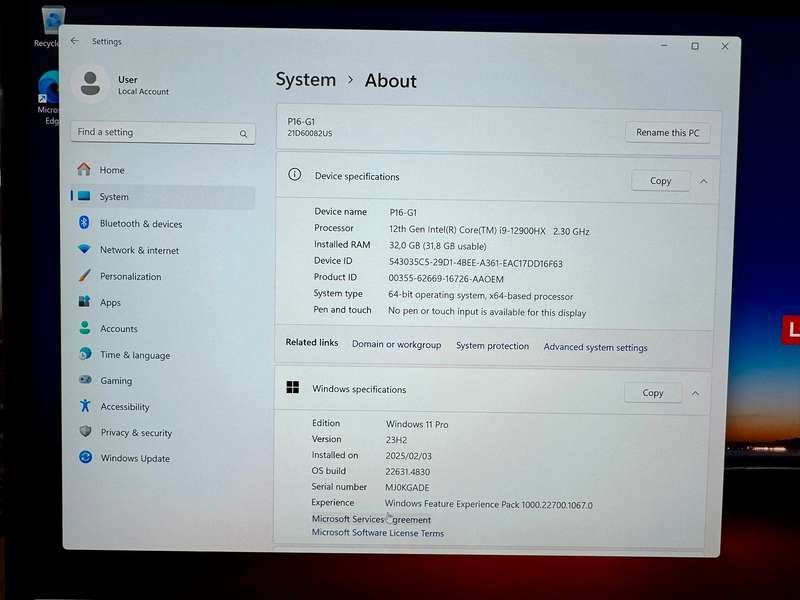Open Time & language settings
The height and width of the screenshot is (600, 800).
pyautogui.click(x=163, y=355)
